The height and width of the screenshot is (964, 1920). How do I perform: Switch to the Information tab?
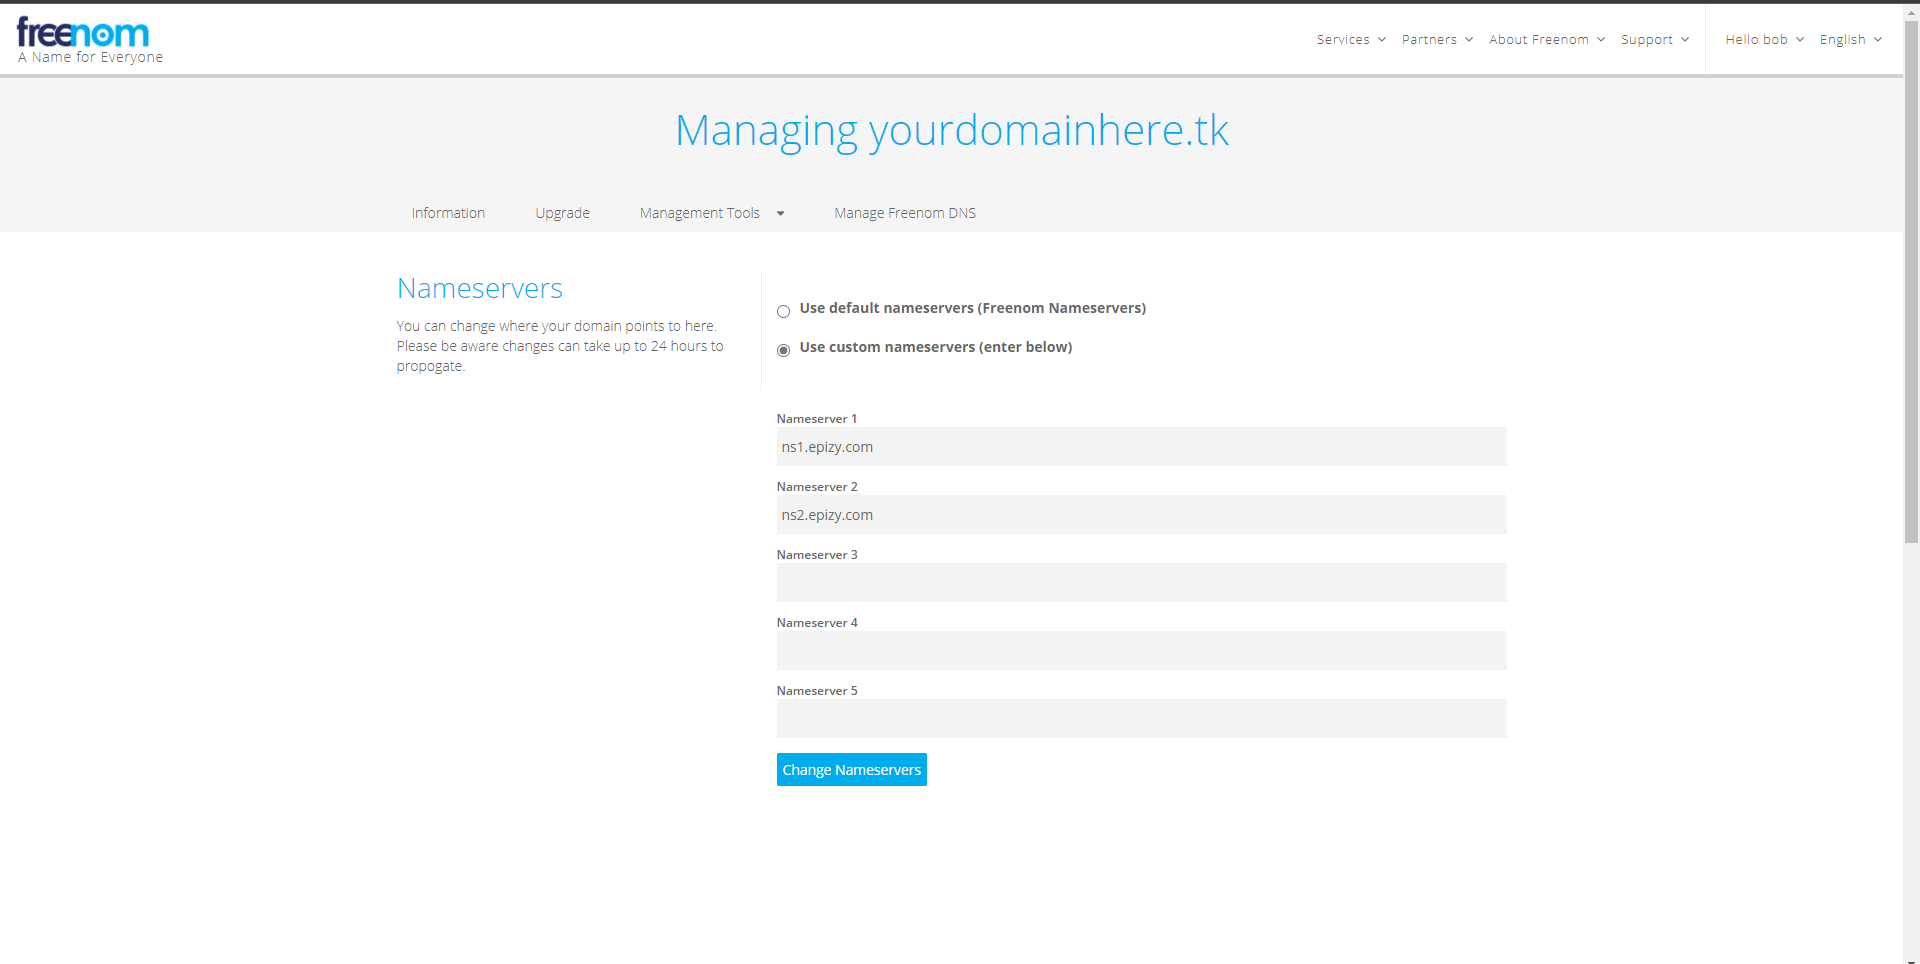pyautogui.click(x=448, y=213)
